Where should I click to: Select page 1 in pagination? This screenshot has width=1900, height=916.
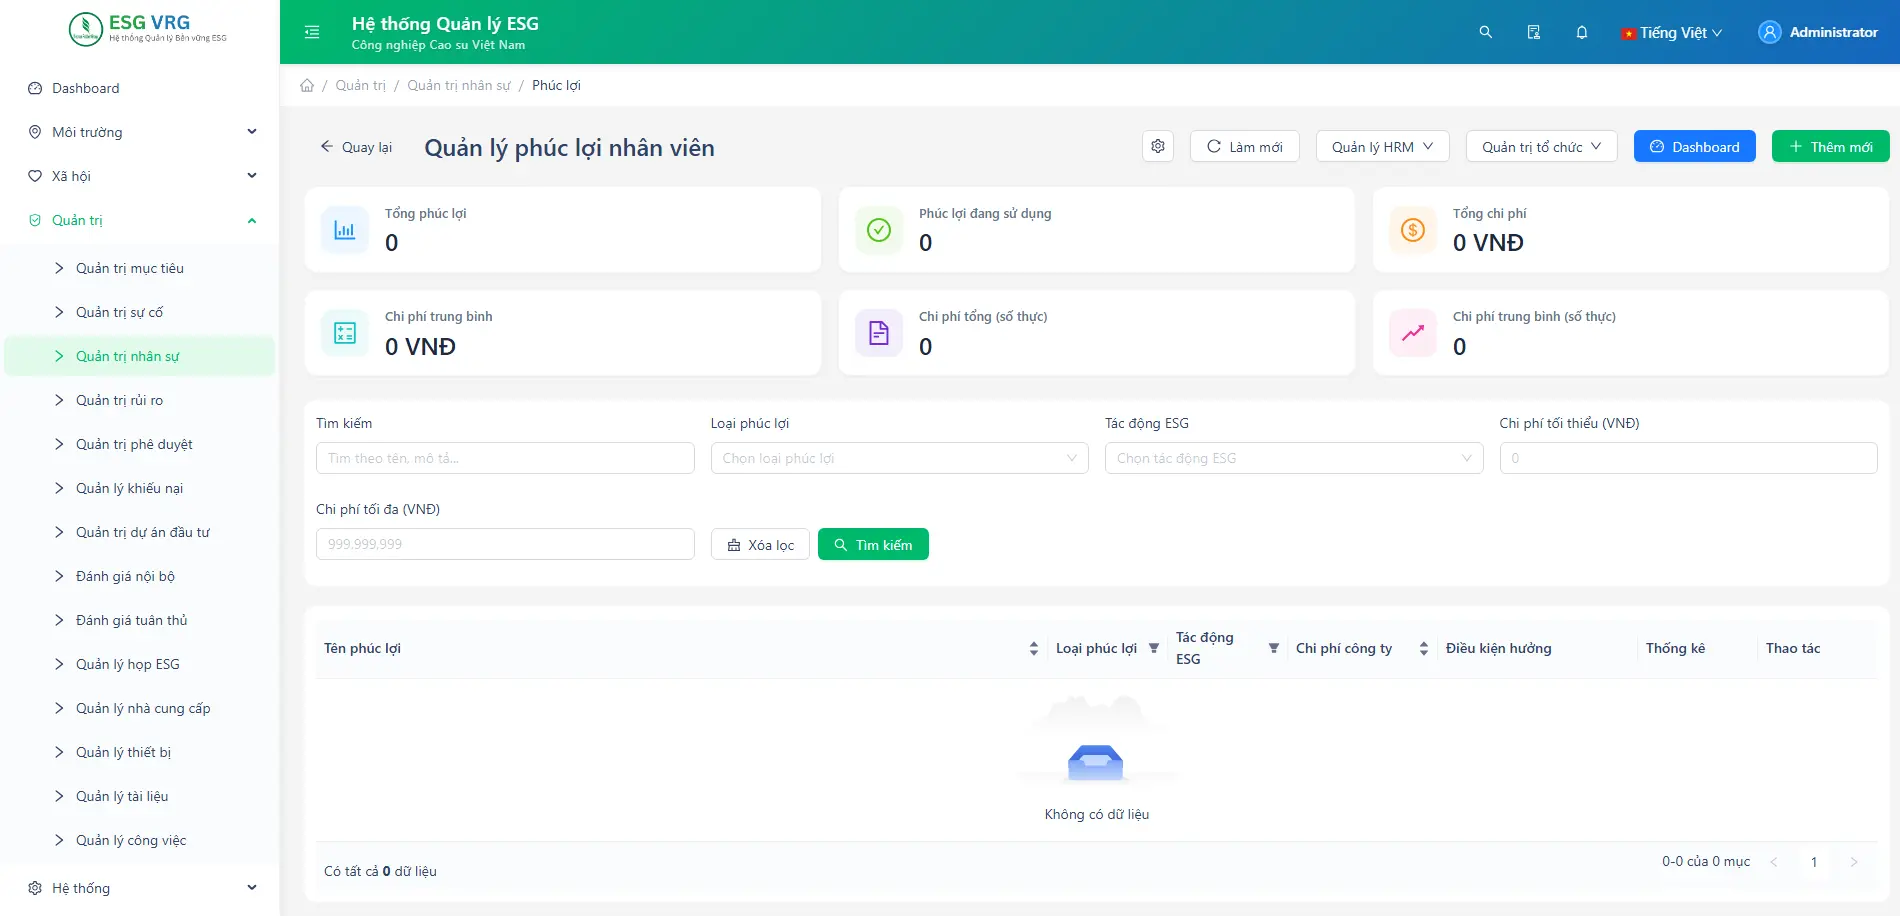pyautogui.click(x=1814, y=862)
